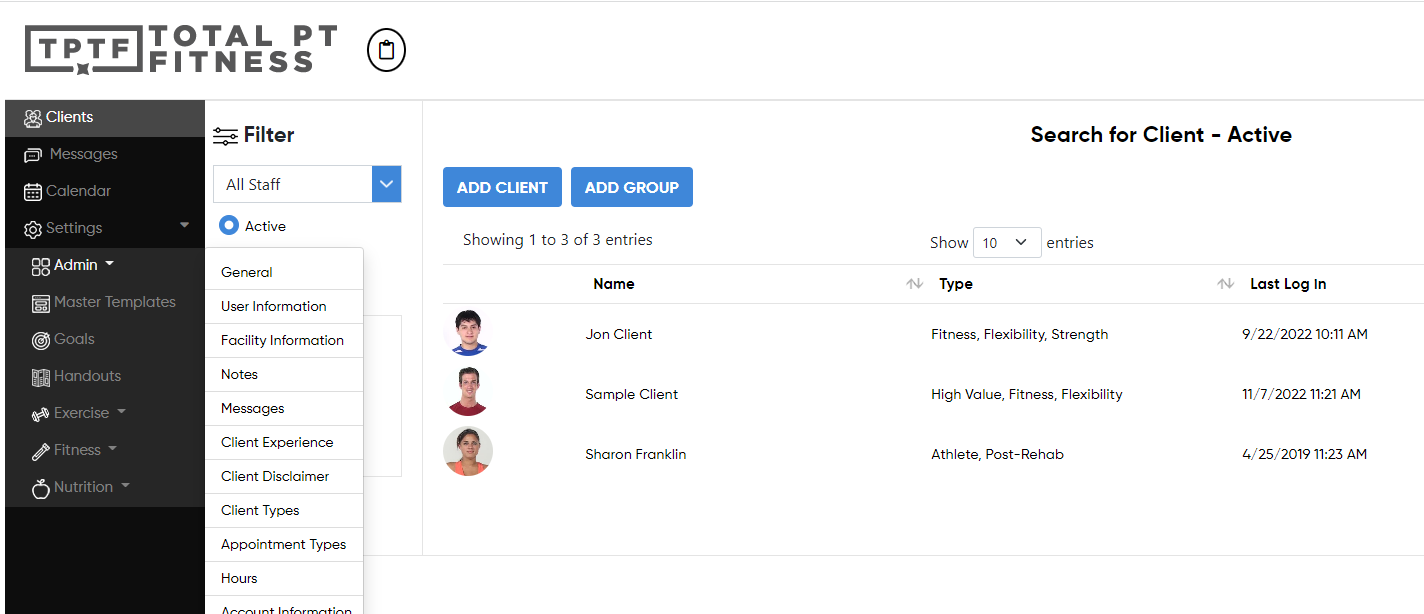Click the clipboard icon in header
Screen dimensions: 1424x614
(x=386, y=50)
